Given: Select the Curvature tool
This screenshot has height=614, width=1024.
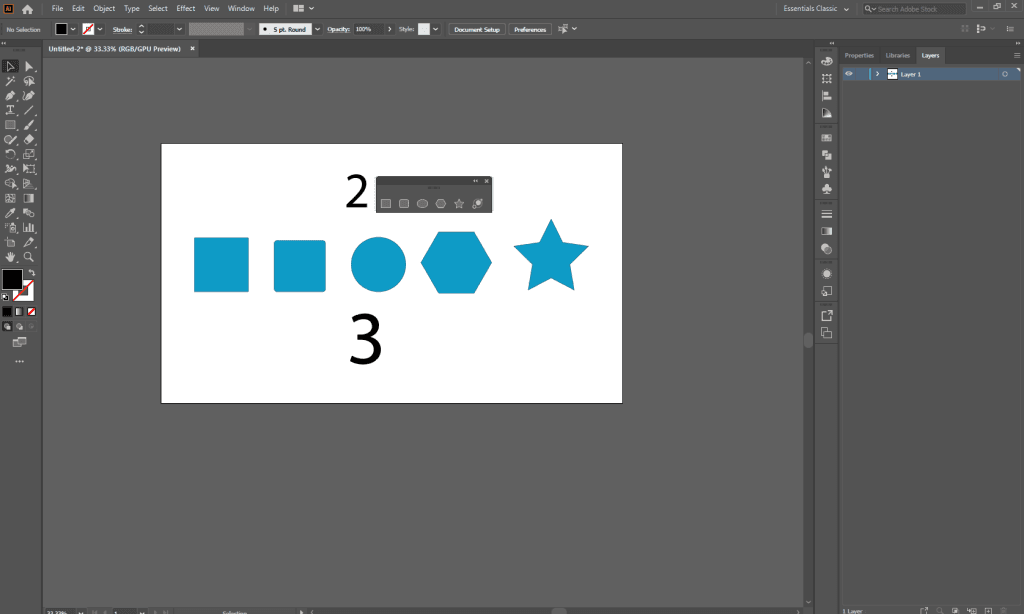Looking at the screenshot, I should [x=29, y=95].
